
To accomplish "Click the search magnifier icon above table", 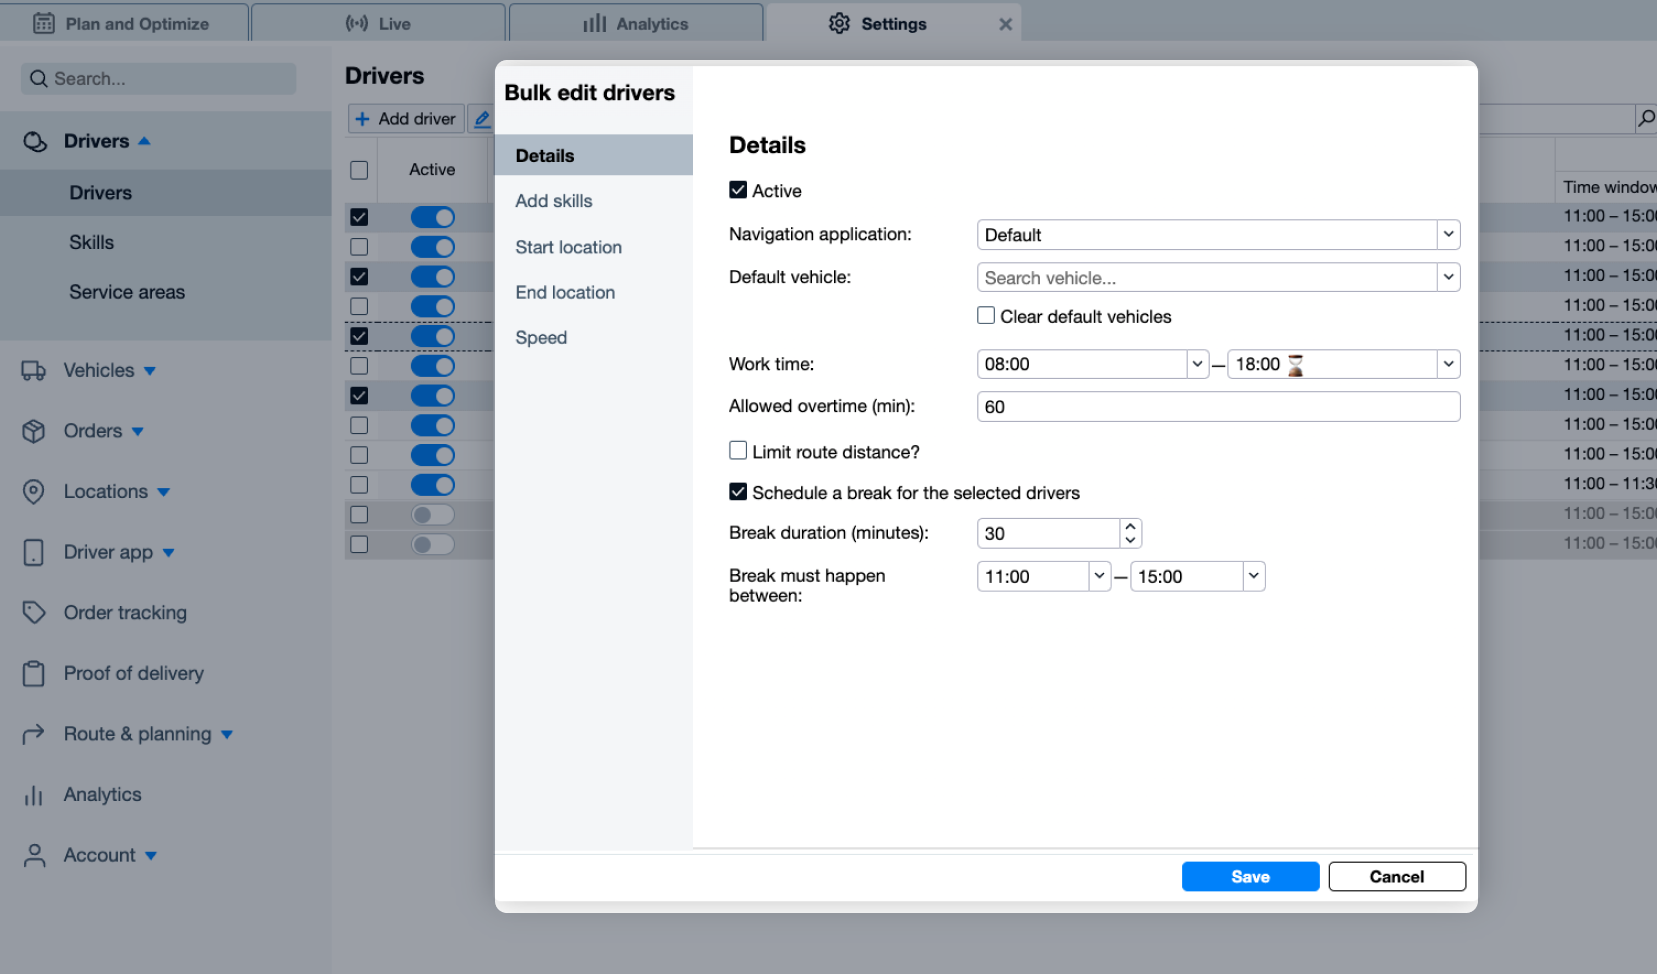I will click(1645, 119).
